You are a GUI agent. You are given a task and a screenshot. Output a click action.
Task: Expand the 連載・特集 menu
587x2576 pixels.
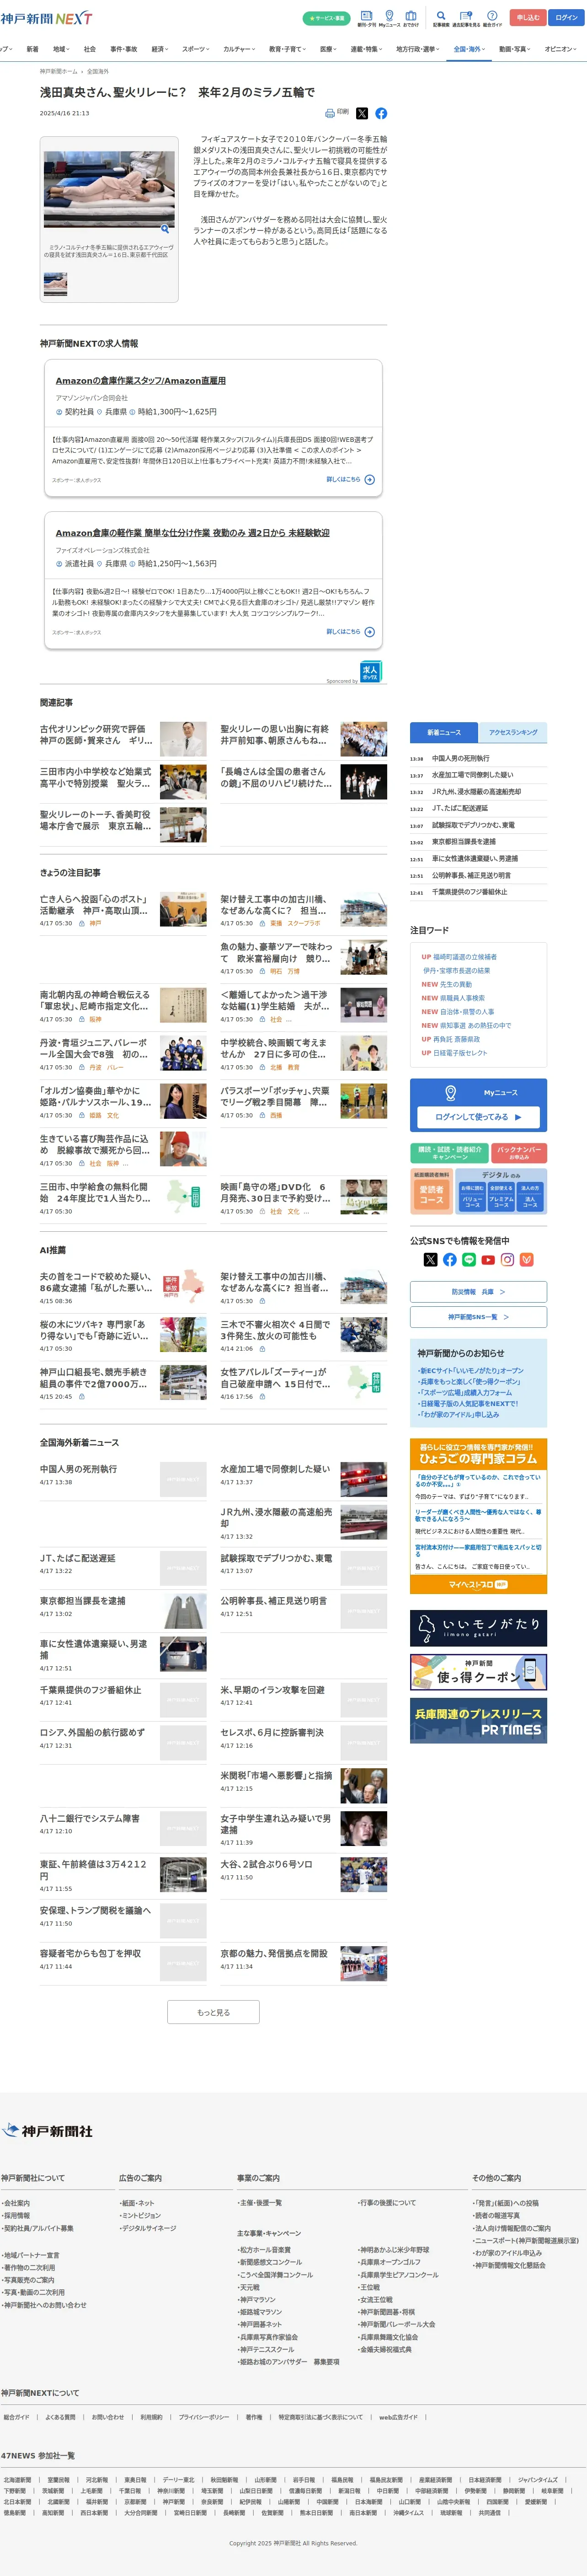pos(367,49)
